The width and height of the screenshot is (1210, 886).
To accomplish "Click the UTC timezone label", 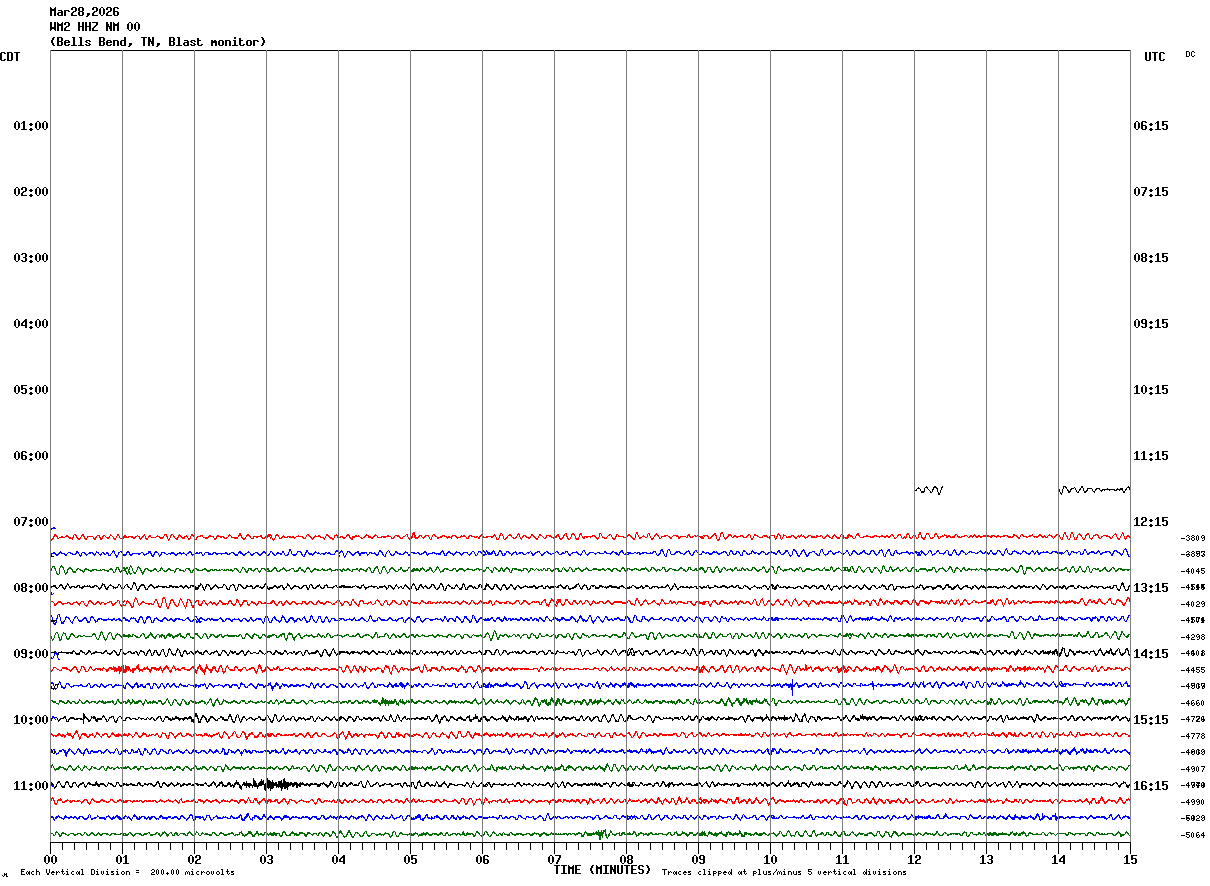I will point(1155,57).
